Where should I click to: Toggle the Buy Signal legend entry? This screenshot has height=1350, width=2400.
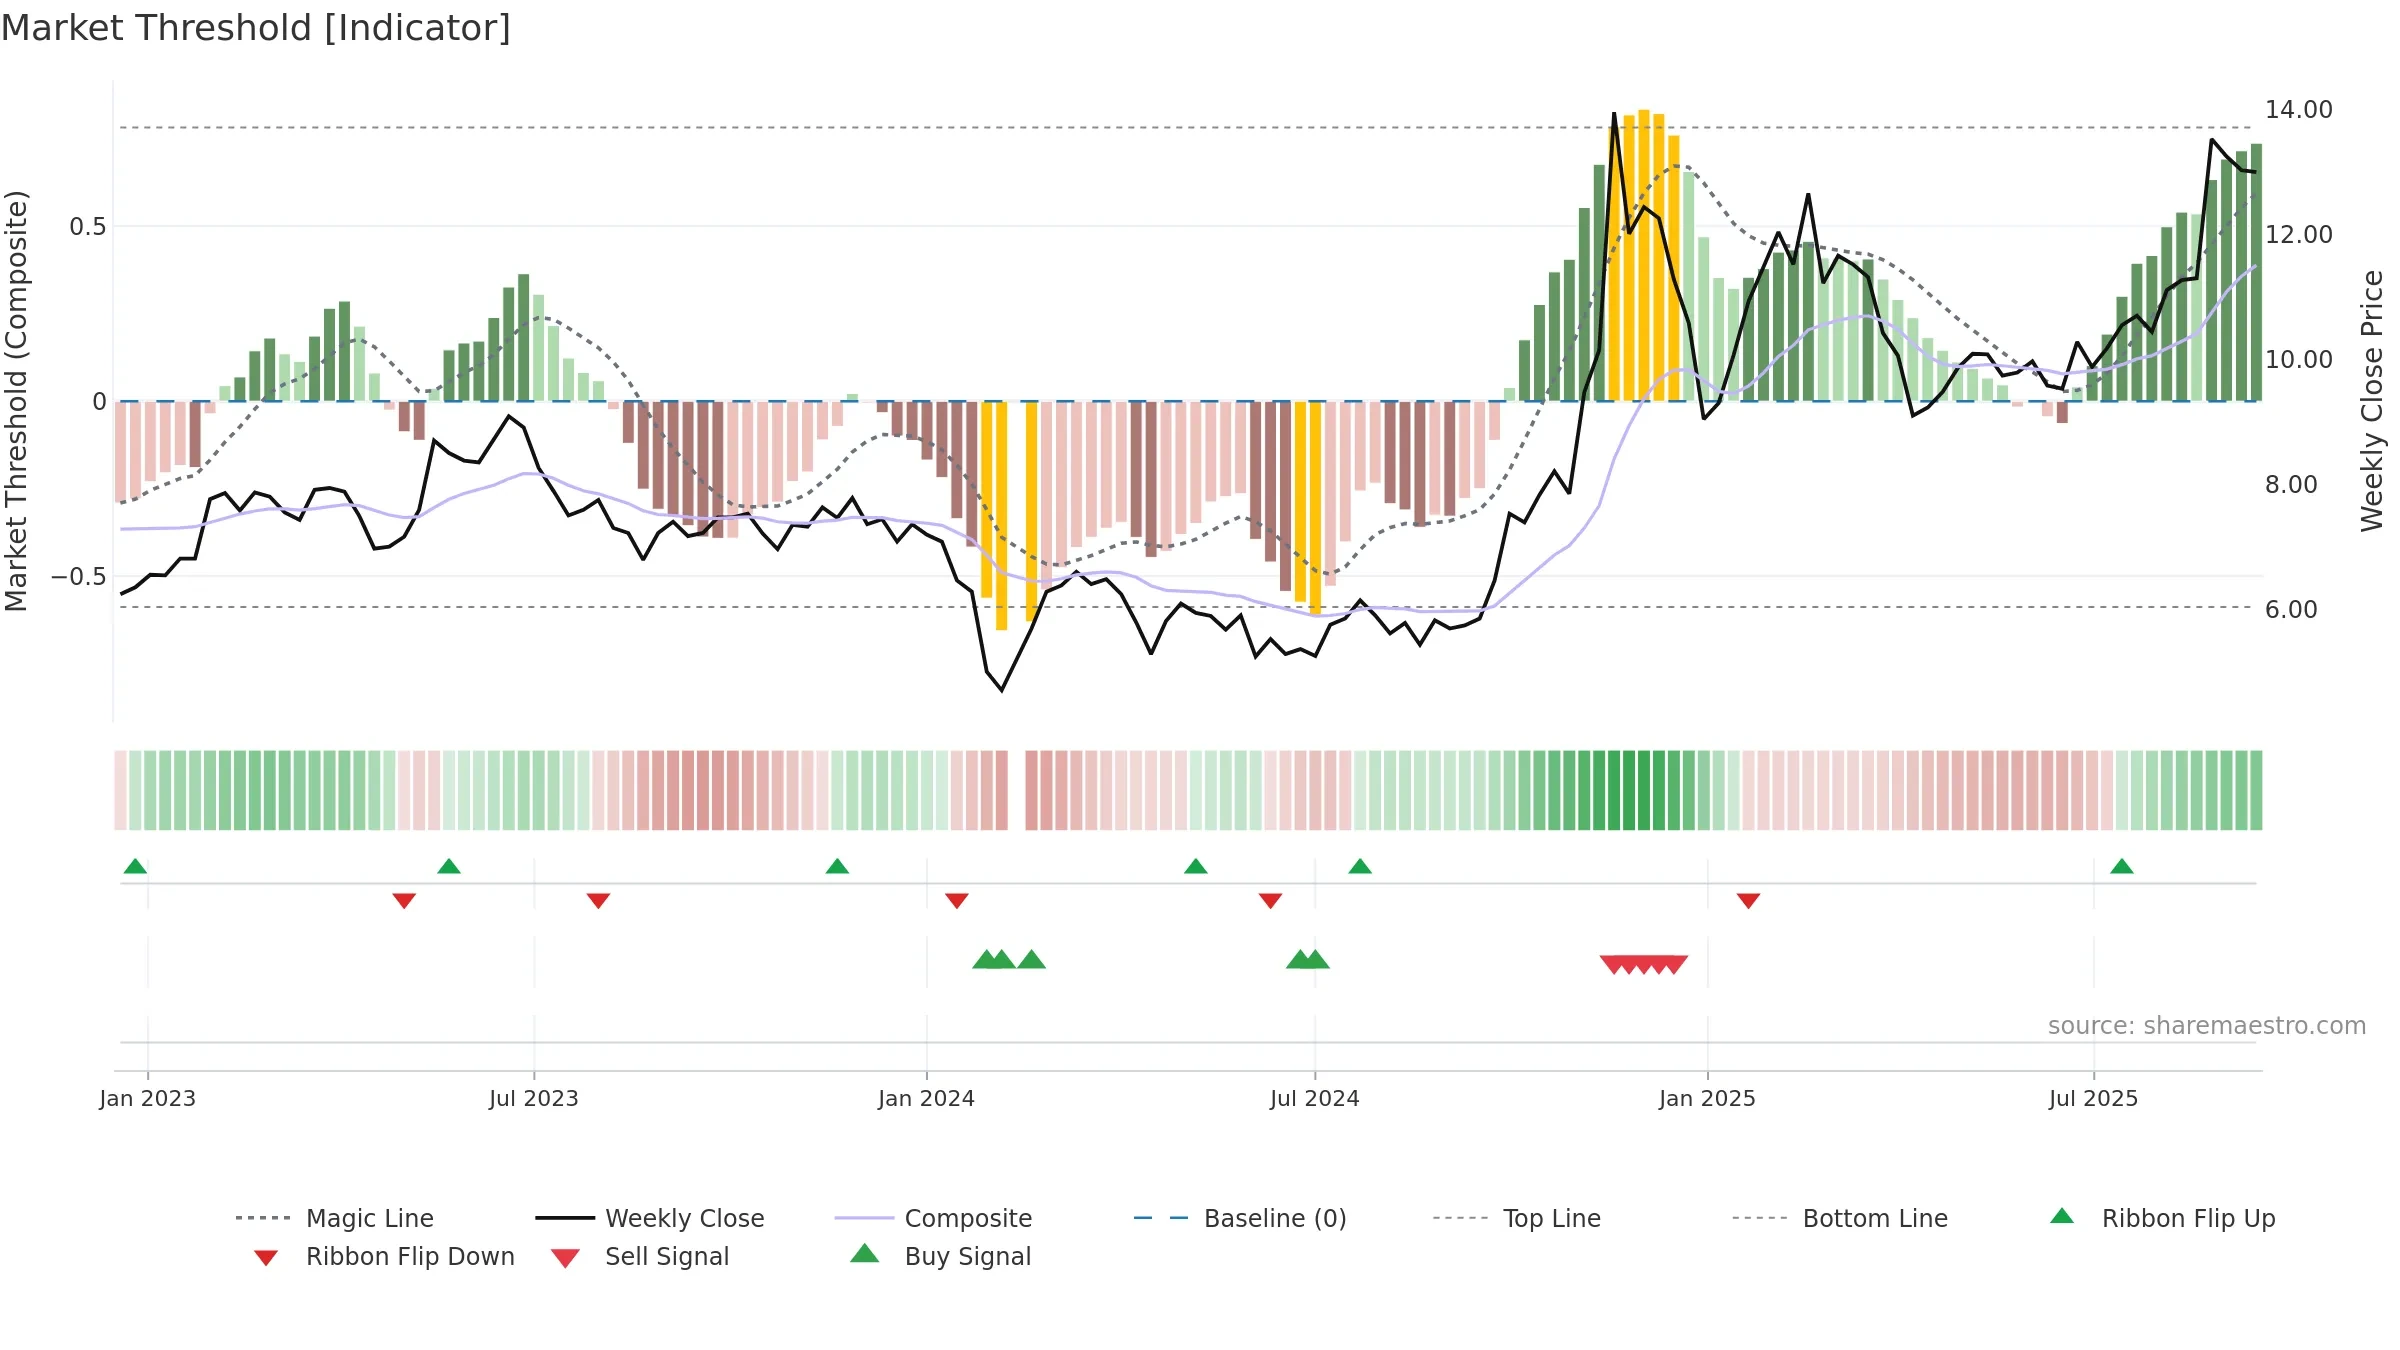click(940, 1256)
